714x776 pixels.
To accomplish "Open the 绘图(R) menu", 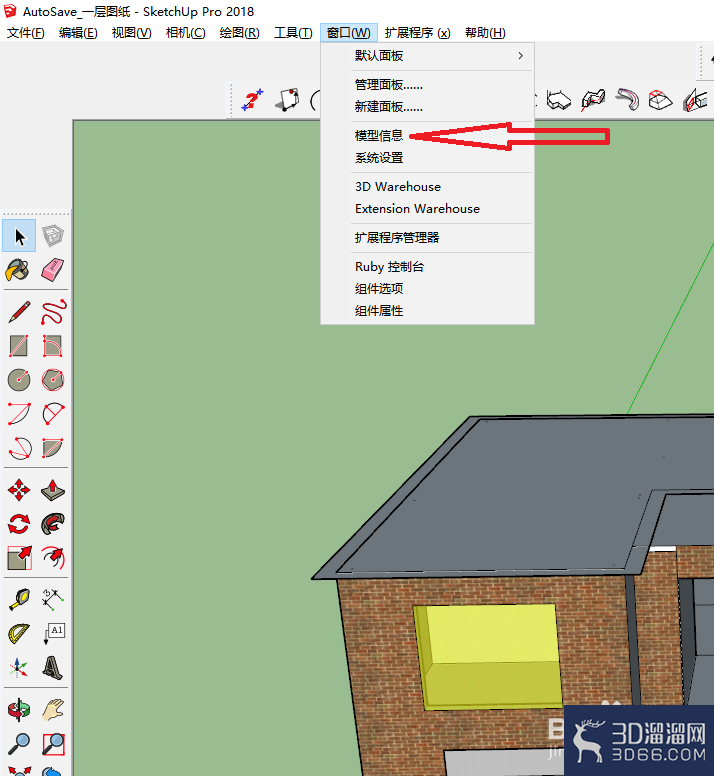I will click(x=239, y=33).
